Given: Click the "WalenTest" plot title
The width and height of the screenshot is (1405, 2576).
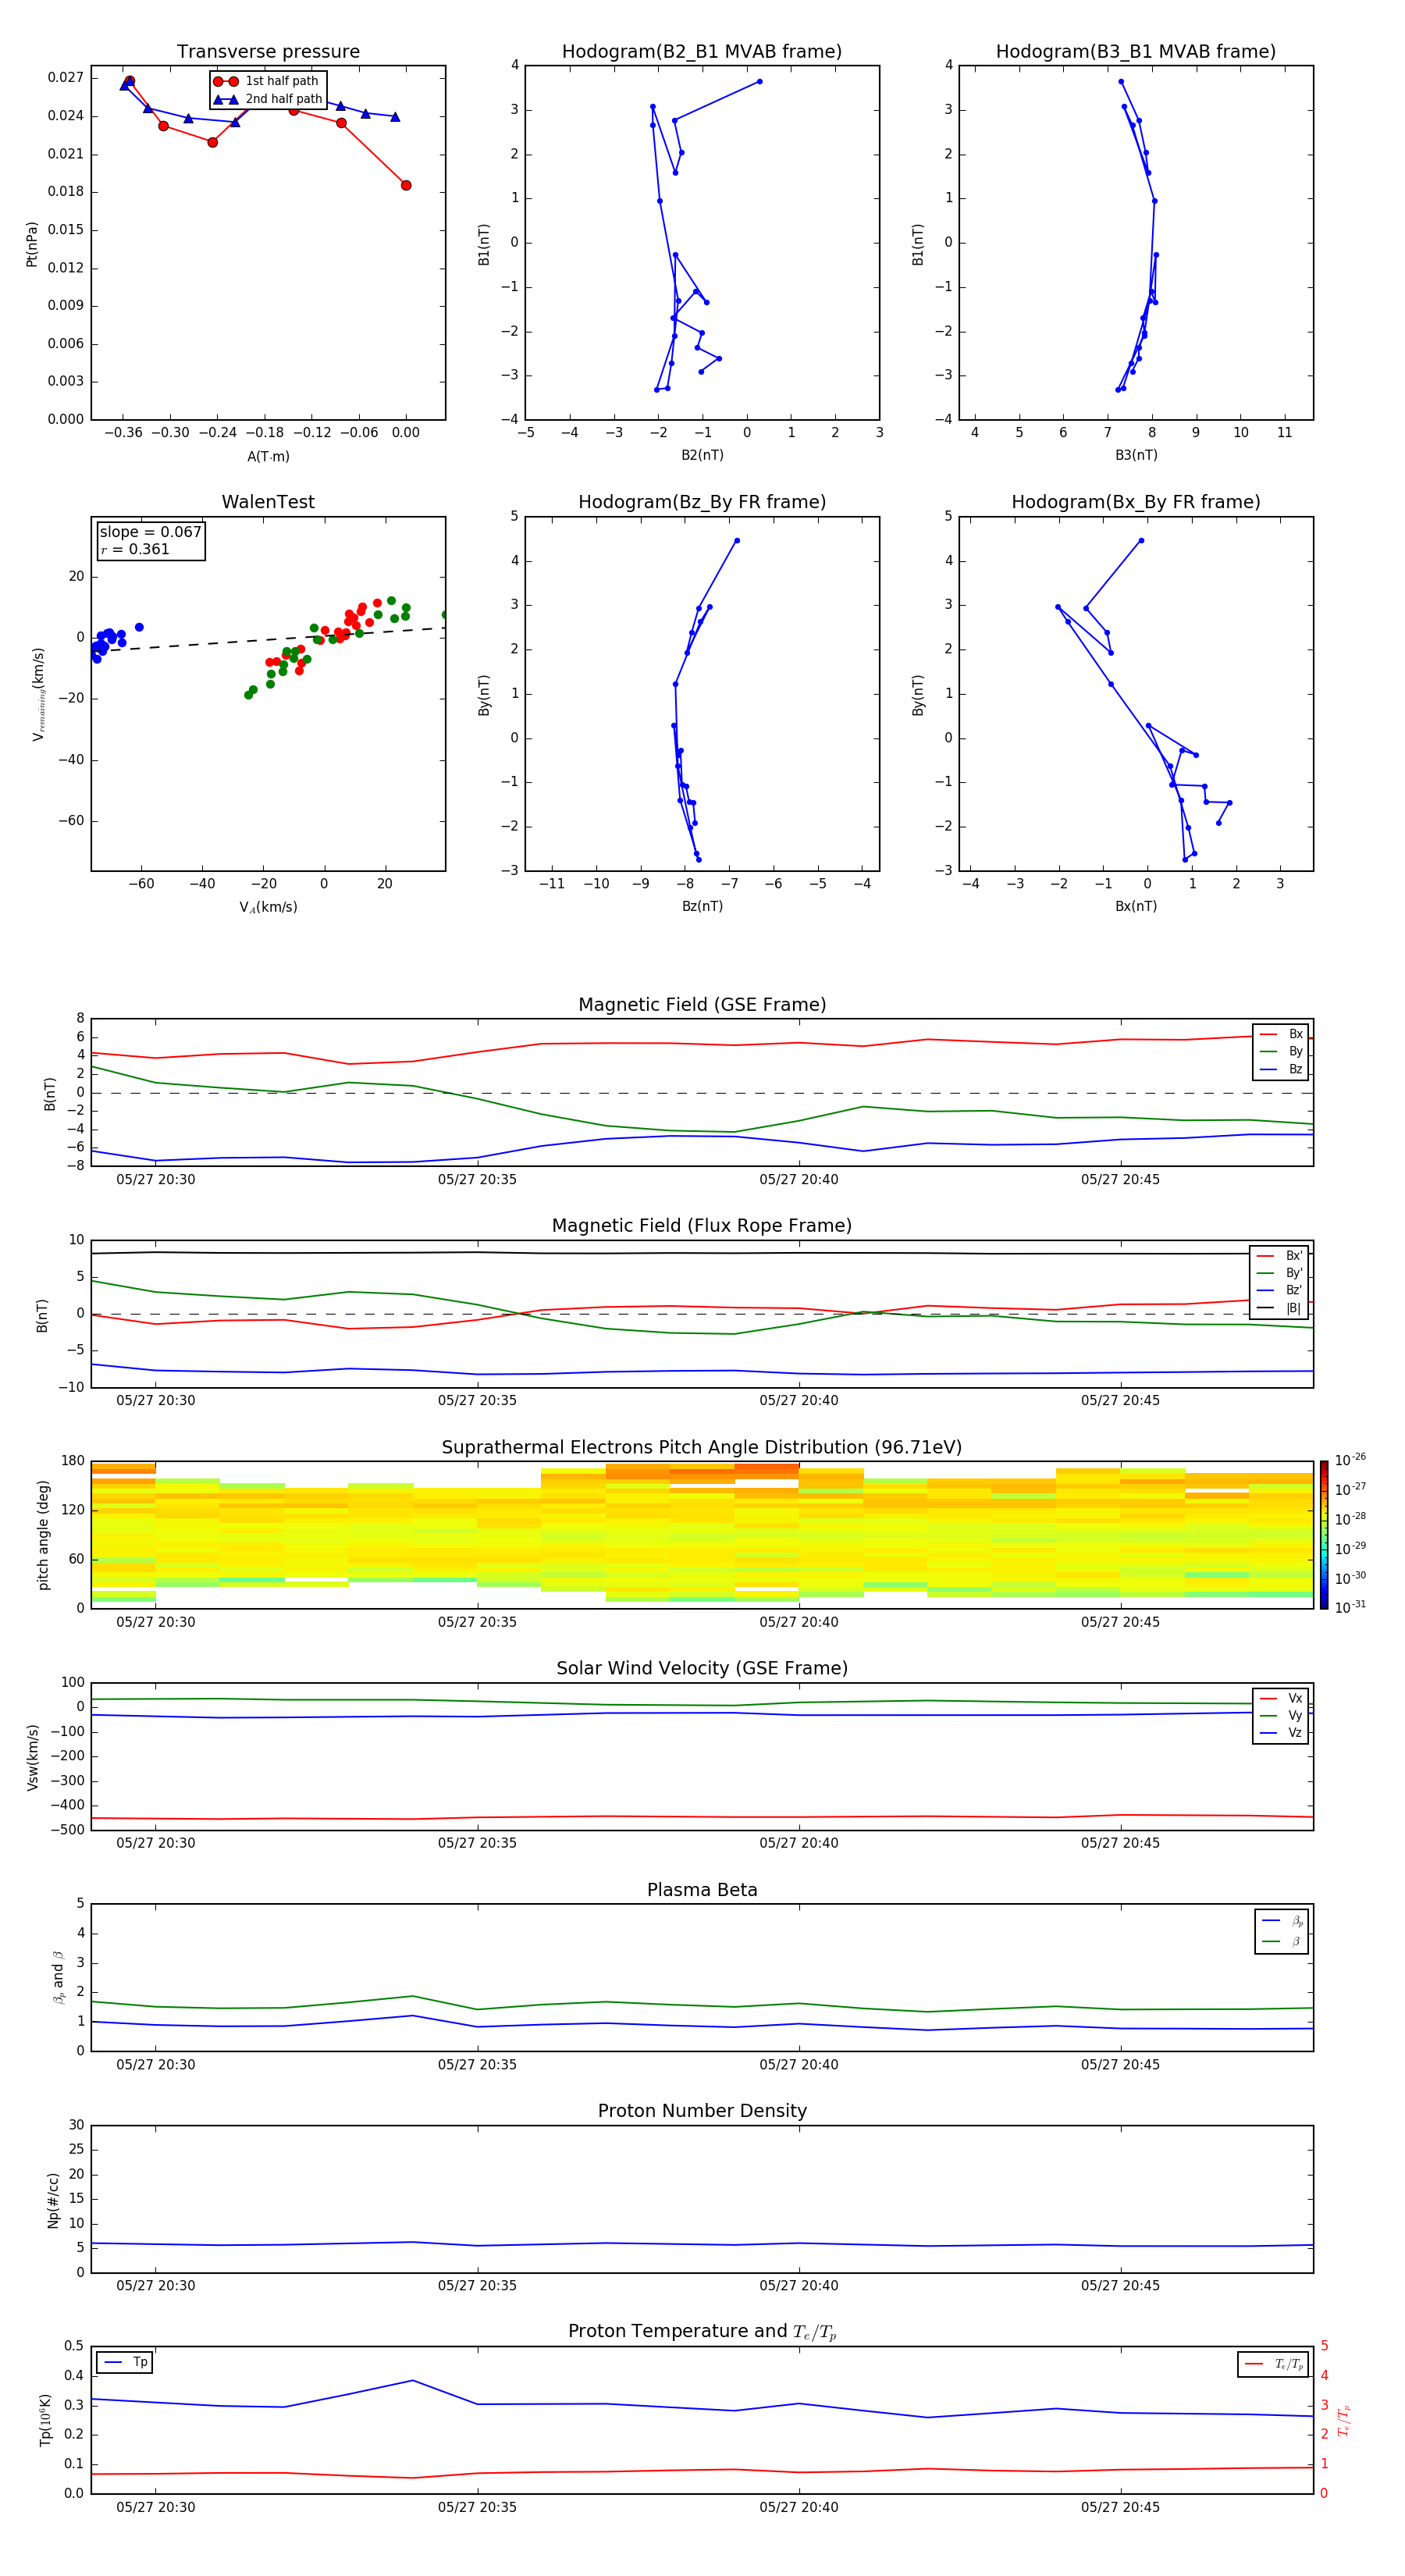Looking at the screenshot, I should (x=268, y=502).
